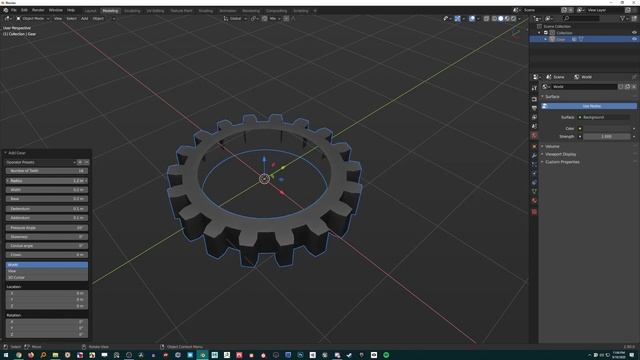Open the Texture properties tab
The image size is (640, 360).
tap(534, 211)
